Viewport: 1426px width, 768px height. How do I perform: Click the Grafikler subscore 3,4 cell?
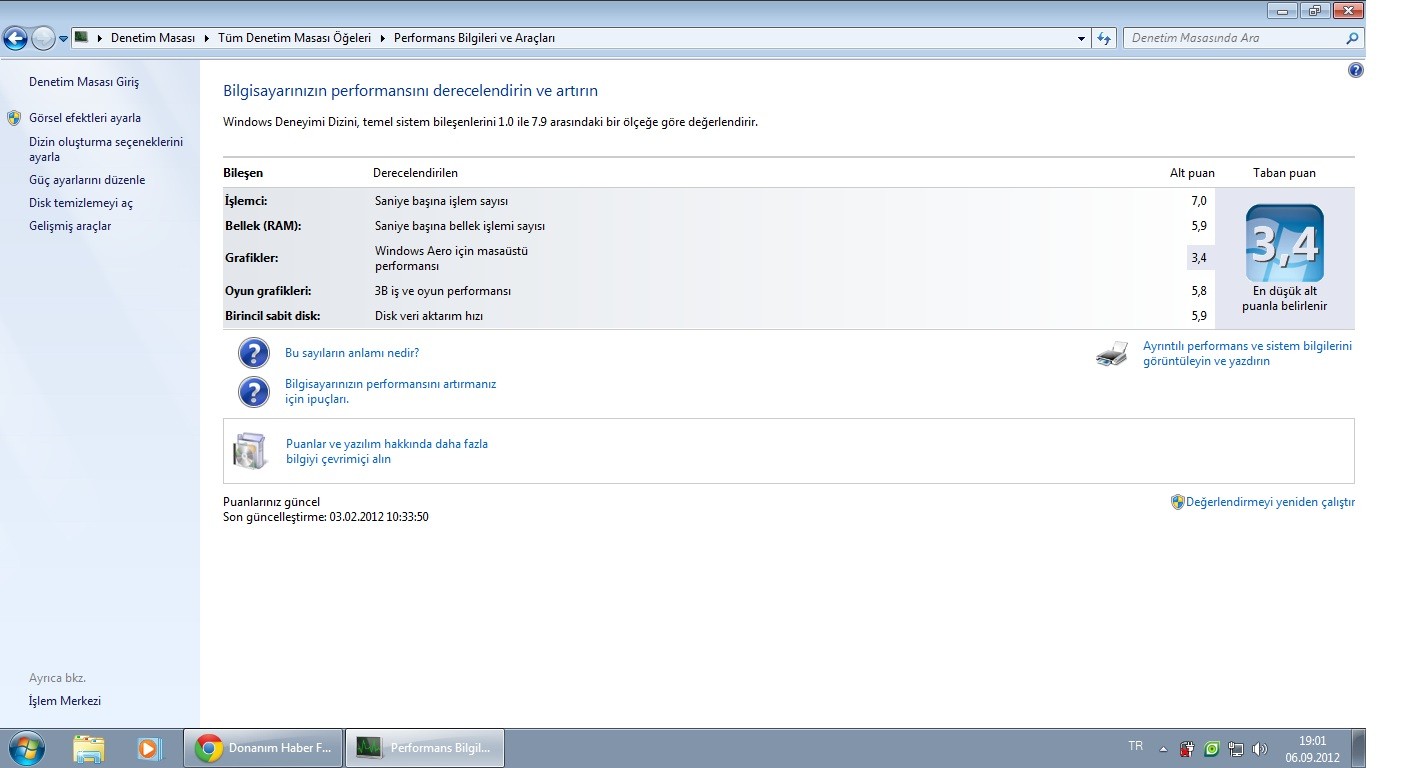point(1200,258)
